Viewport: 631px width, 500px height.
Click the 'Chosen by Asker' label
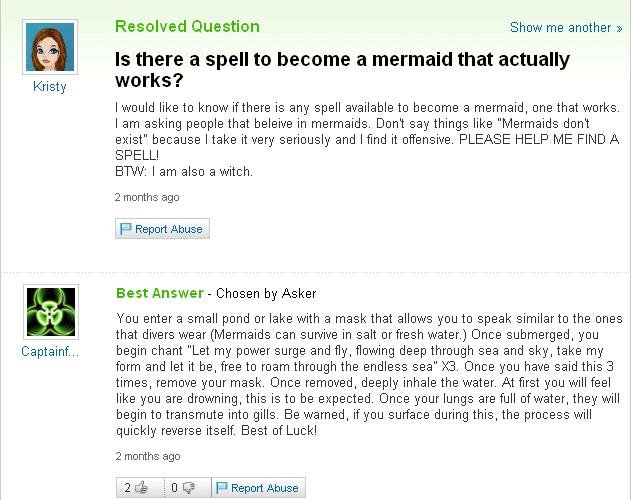pos(266,294)
